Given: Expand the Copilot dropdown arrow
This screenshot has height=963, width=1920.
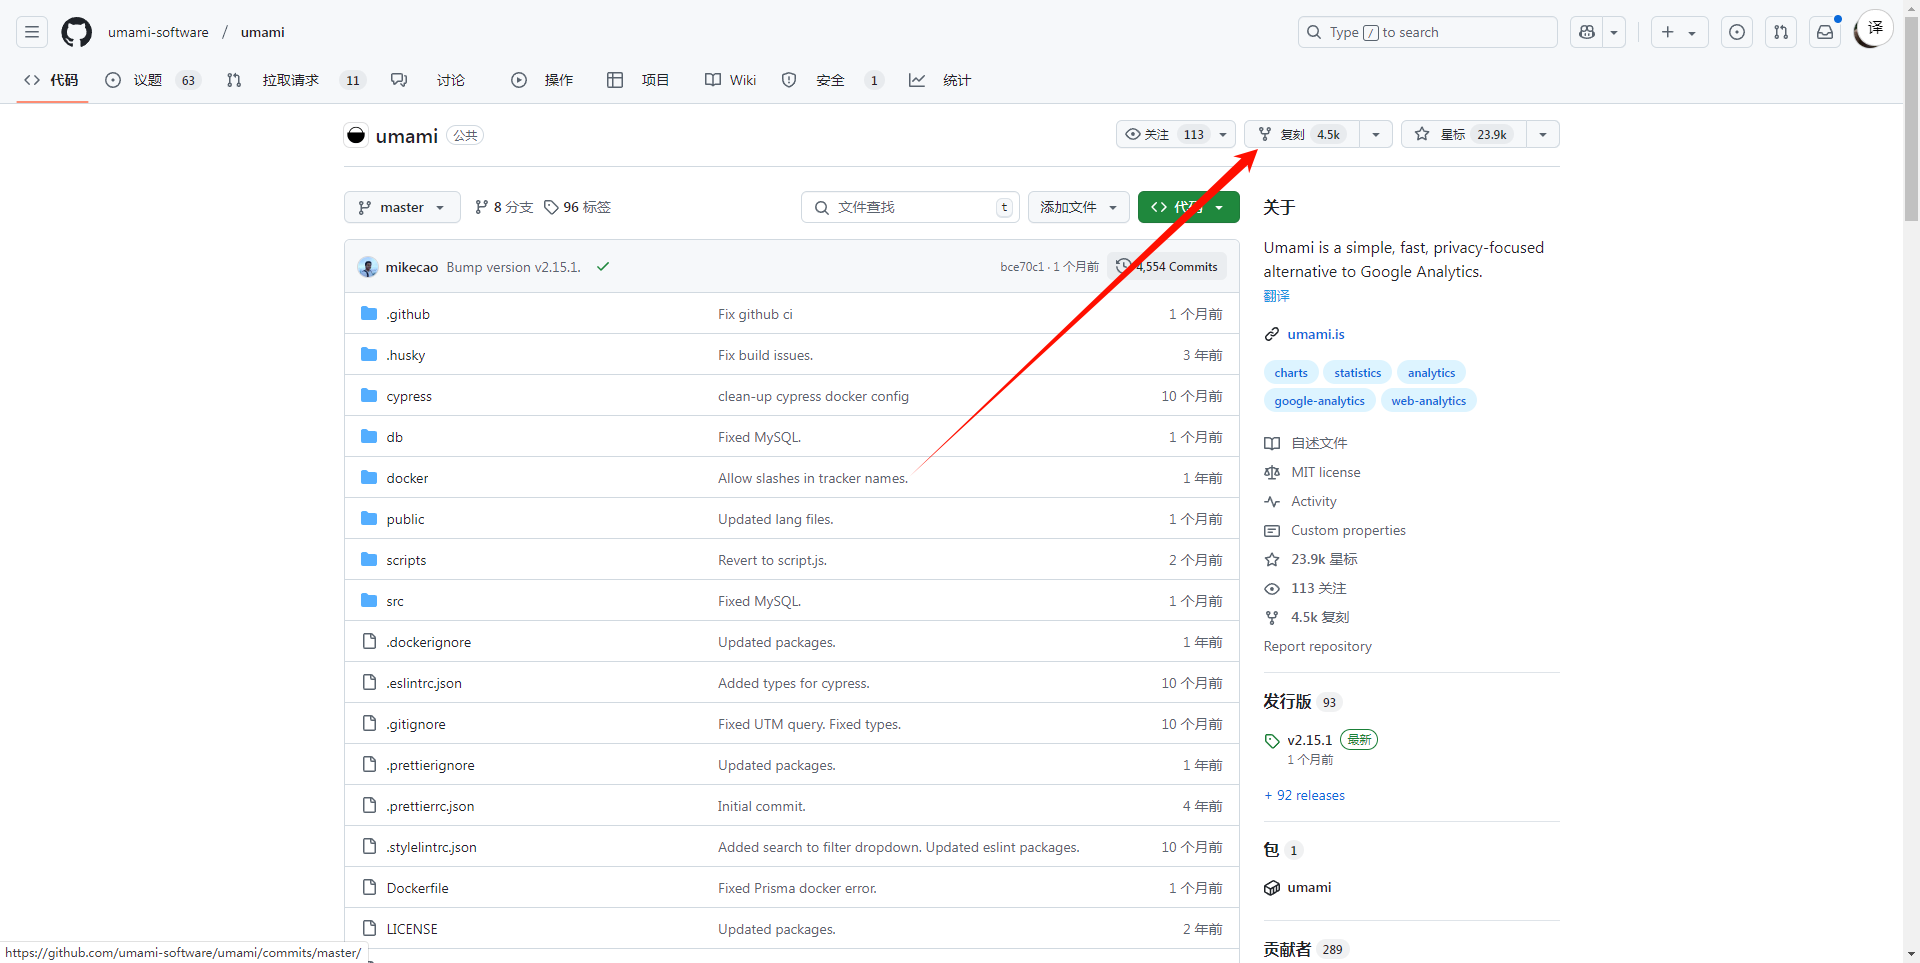Looking at the screenshot, I should [x=1614, y=32].
